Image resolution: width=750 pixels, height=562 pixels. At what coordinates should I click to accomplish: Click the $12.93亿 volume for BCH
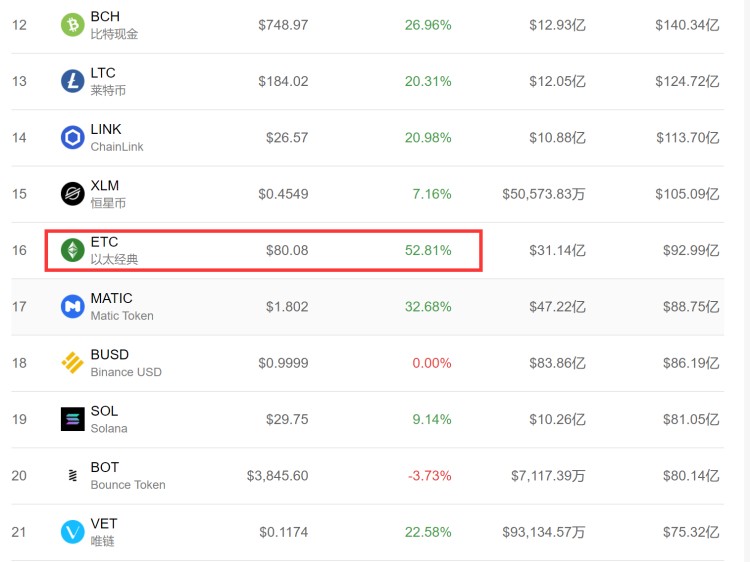557,25
